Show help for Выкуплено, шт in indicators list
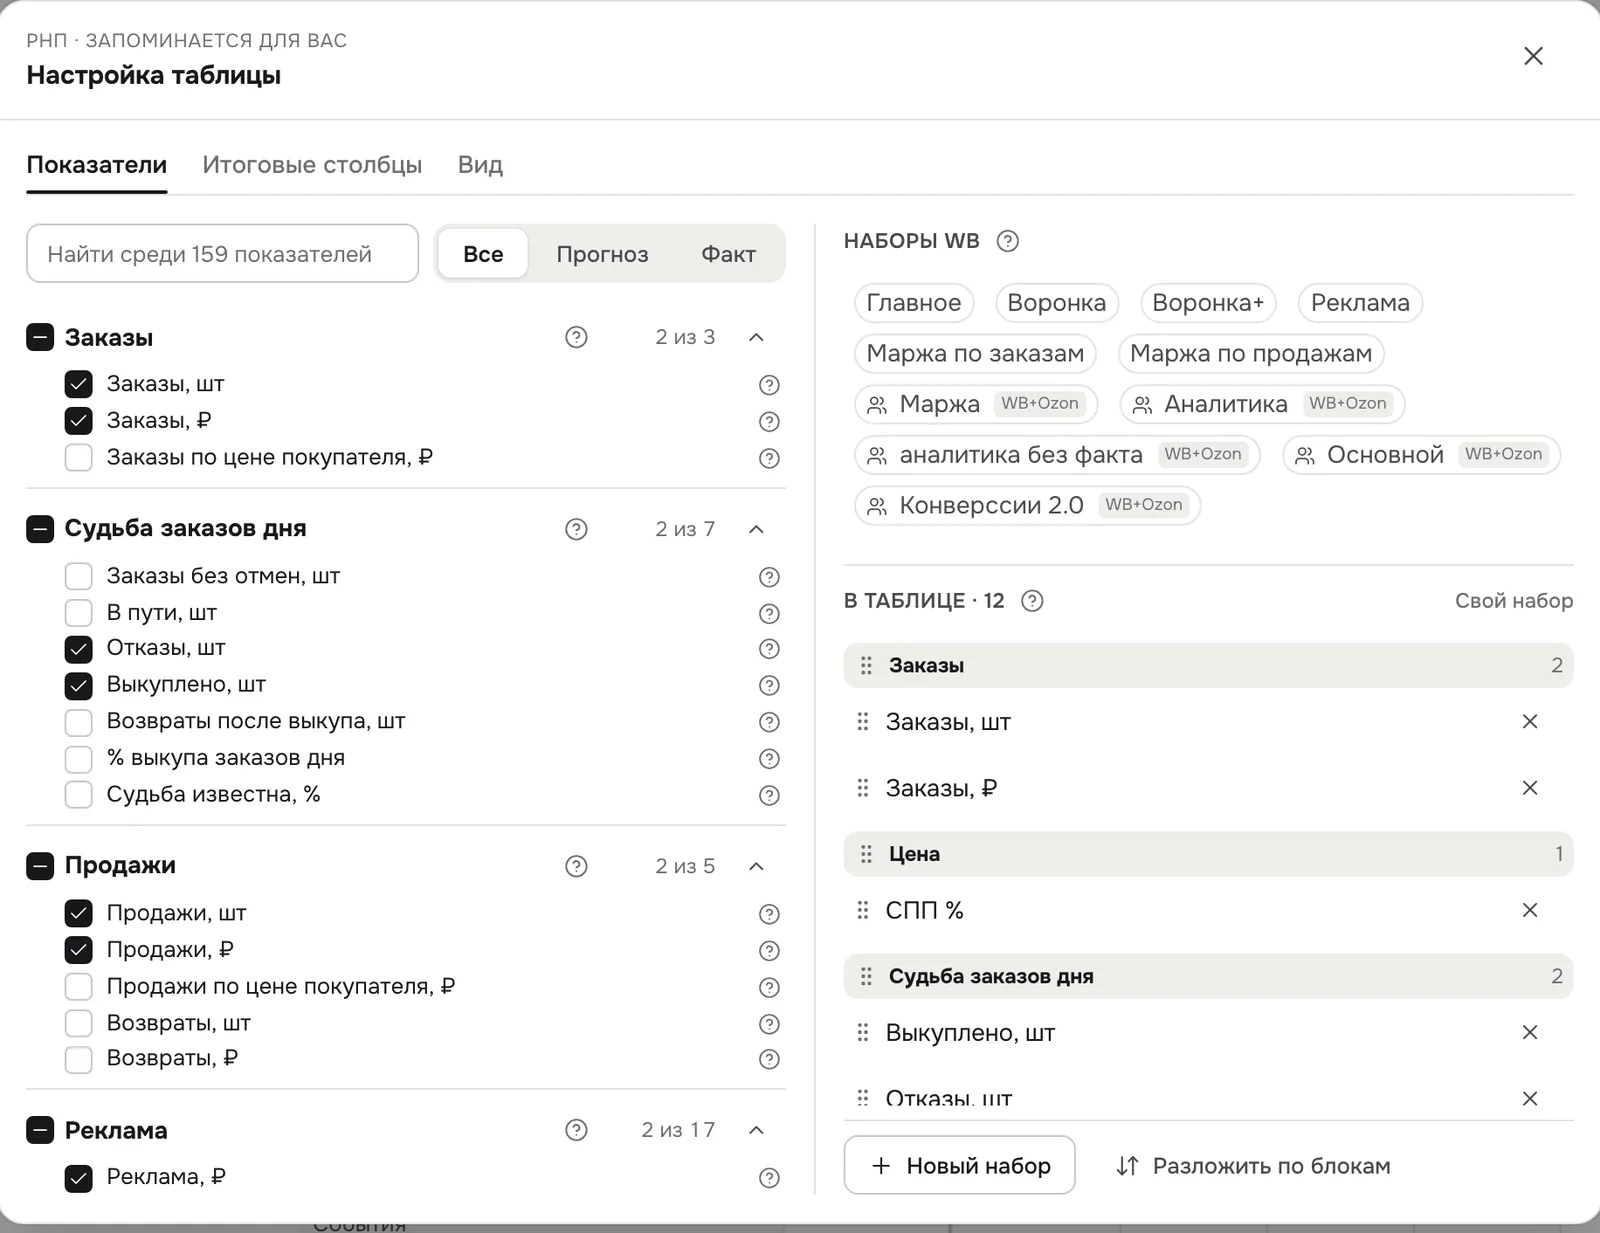This screenshot has width=1600, height=1233. 769,686
